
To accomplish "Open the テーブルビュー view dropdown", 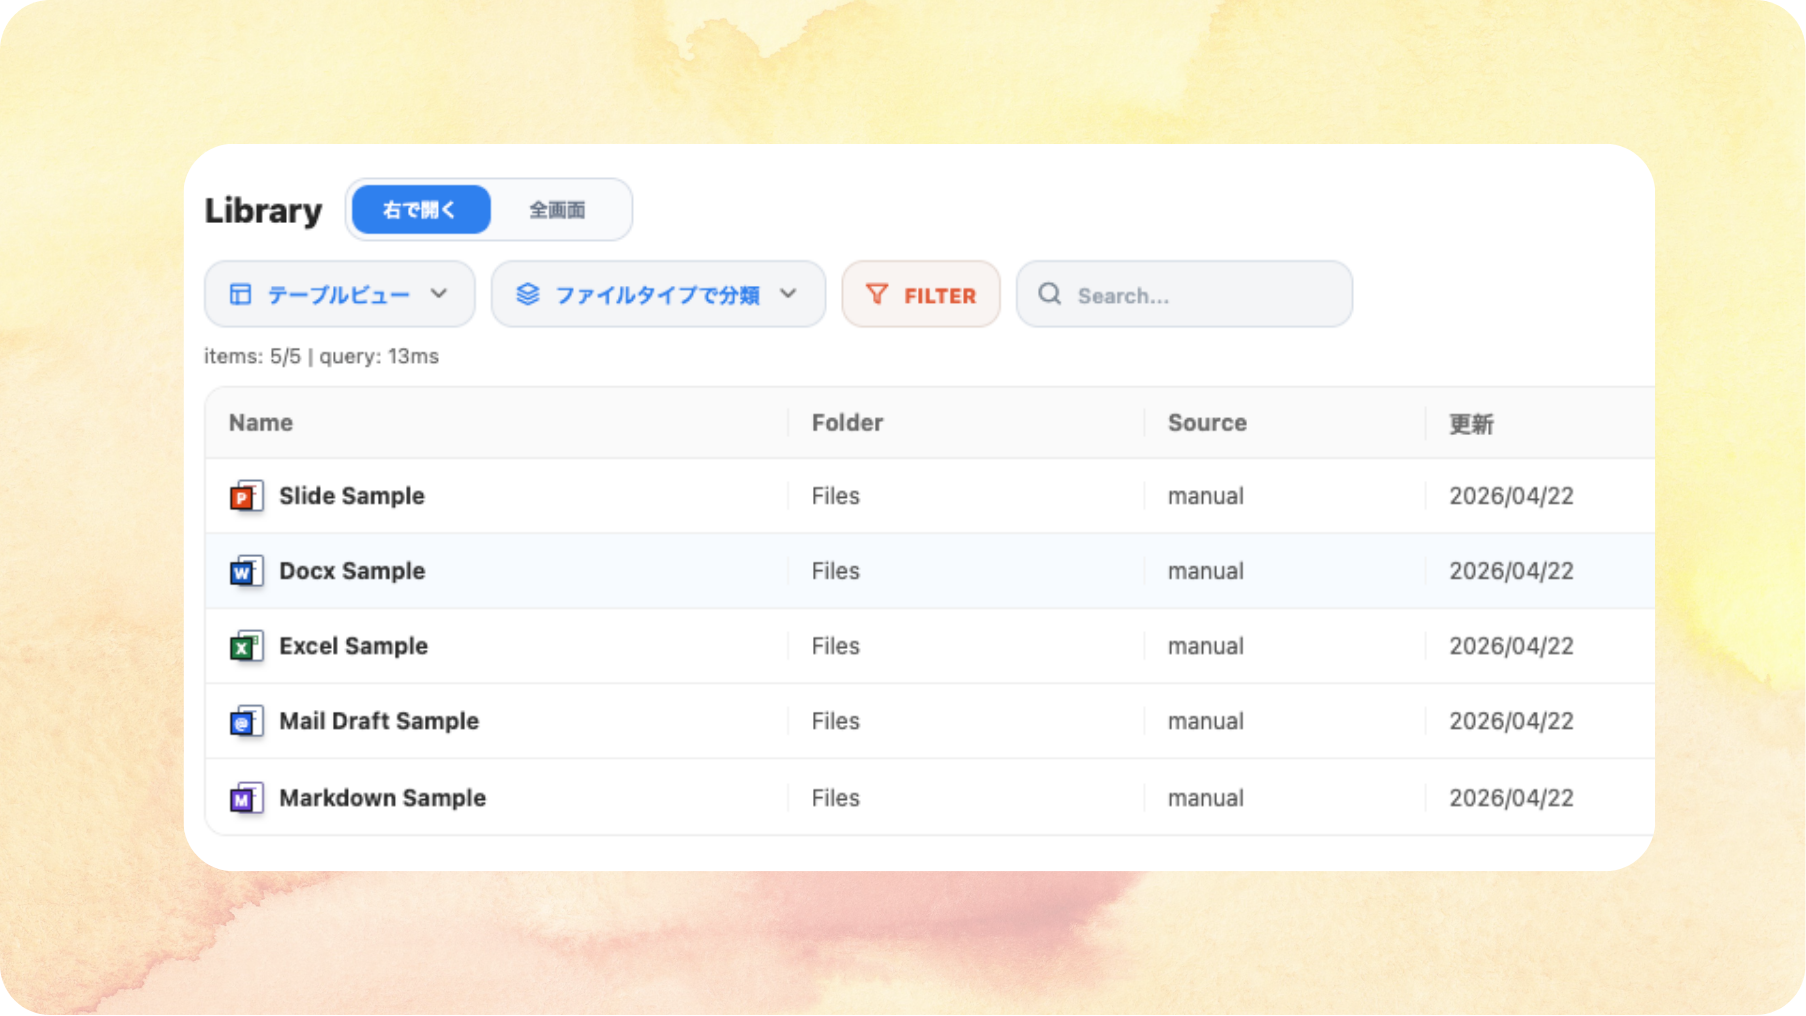I will tap(340, 294).
